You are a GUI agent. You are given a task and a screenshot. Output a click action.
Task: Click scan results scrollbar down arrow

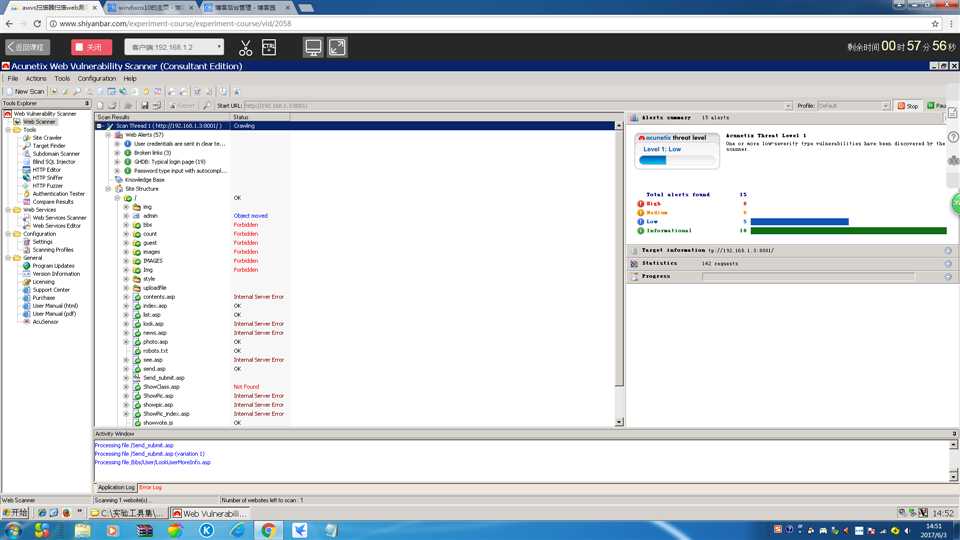coord(619,422)
